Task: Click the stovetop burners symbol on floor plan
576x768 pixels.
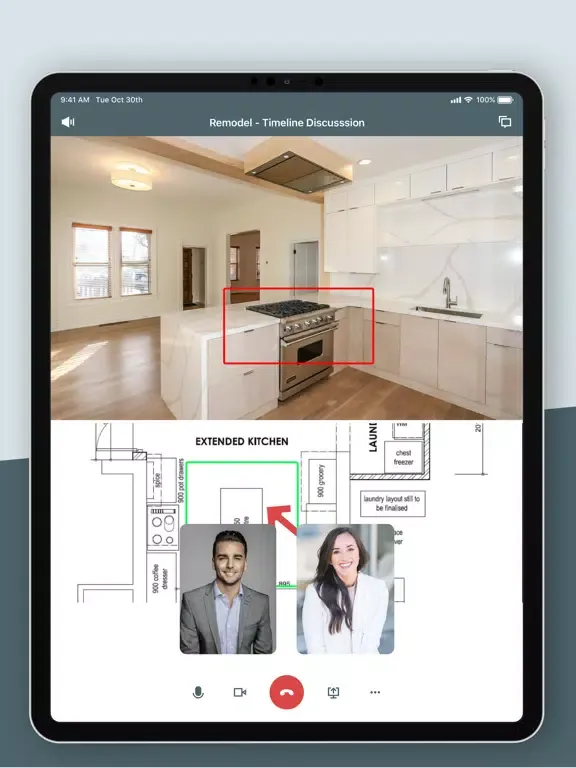Action: [x=163, y=527]
